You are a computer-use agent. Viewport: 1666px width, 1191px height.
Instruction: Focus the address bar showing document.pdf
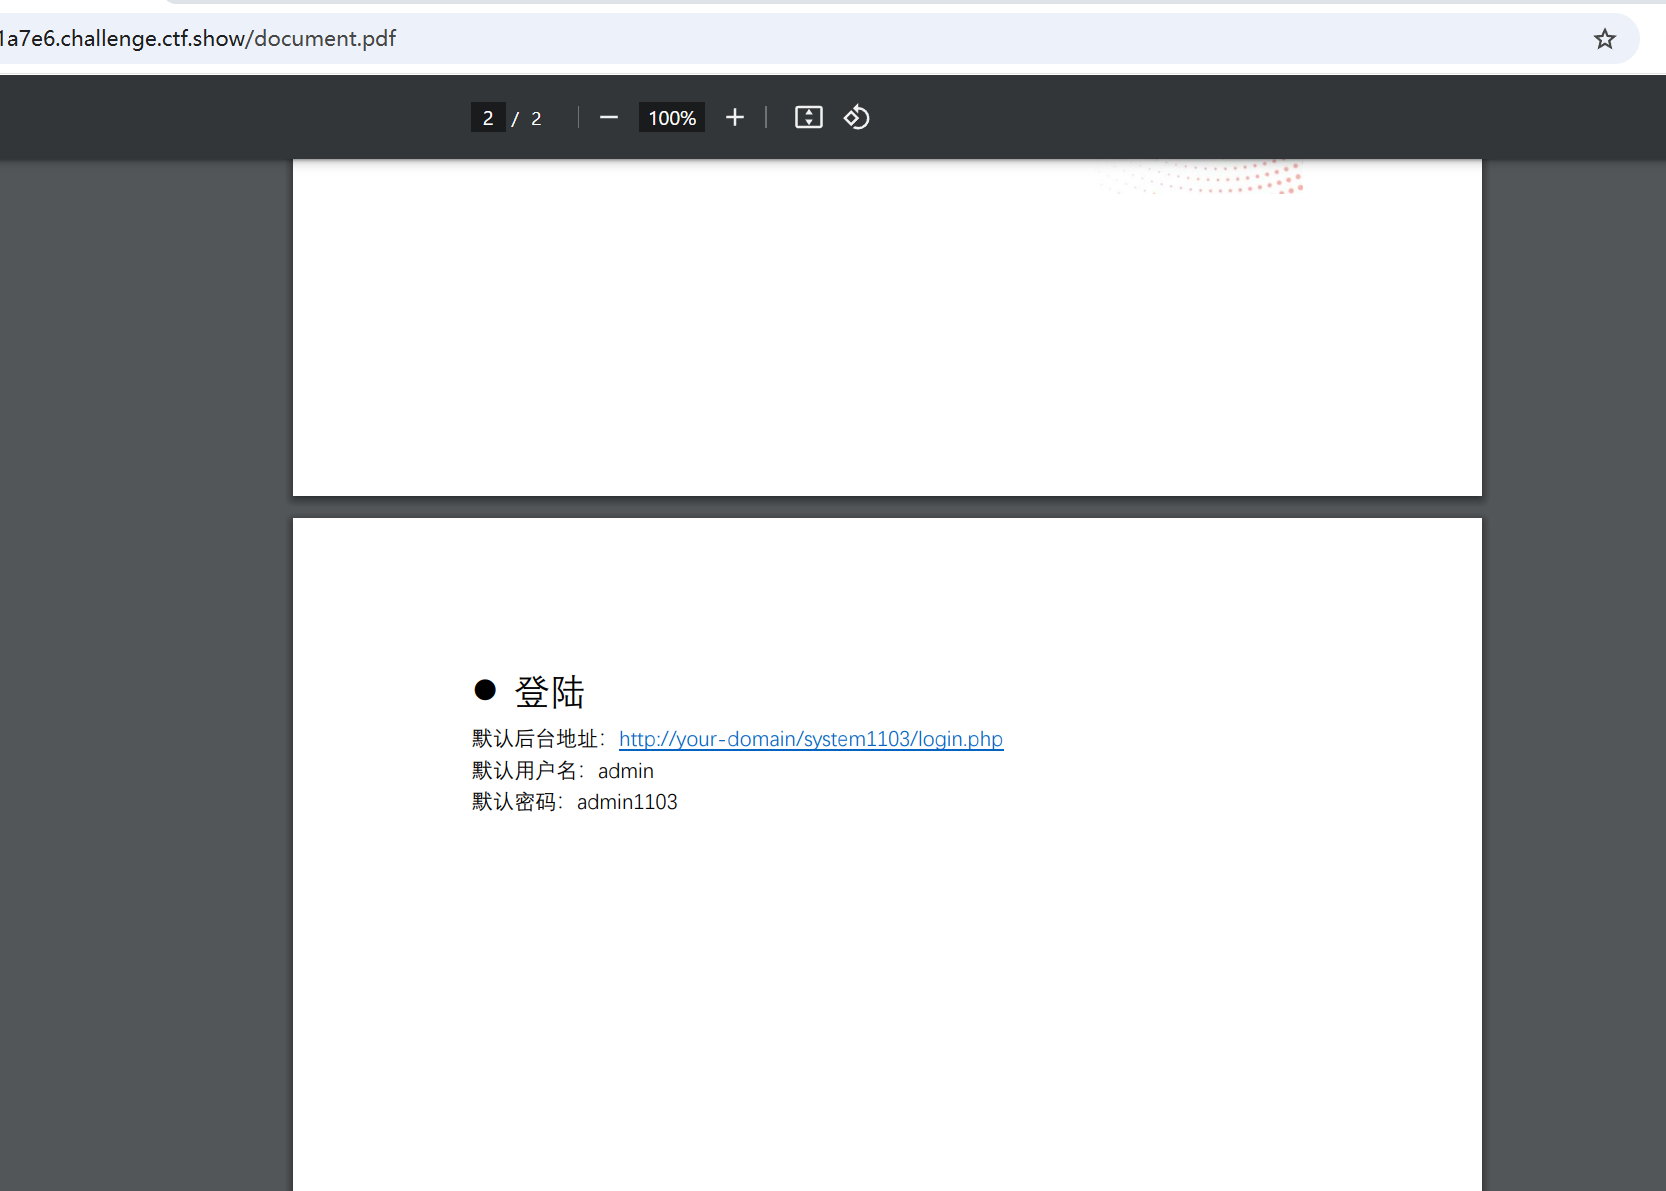700,39
